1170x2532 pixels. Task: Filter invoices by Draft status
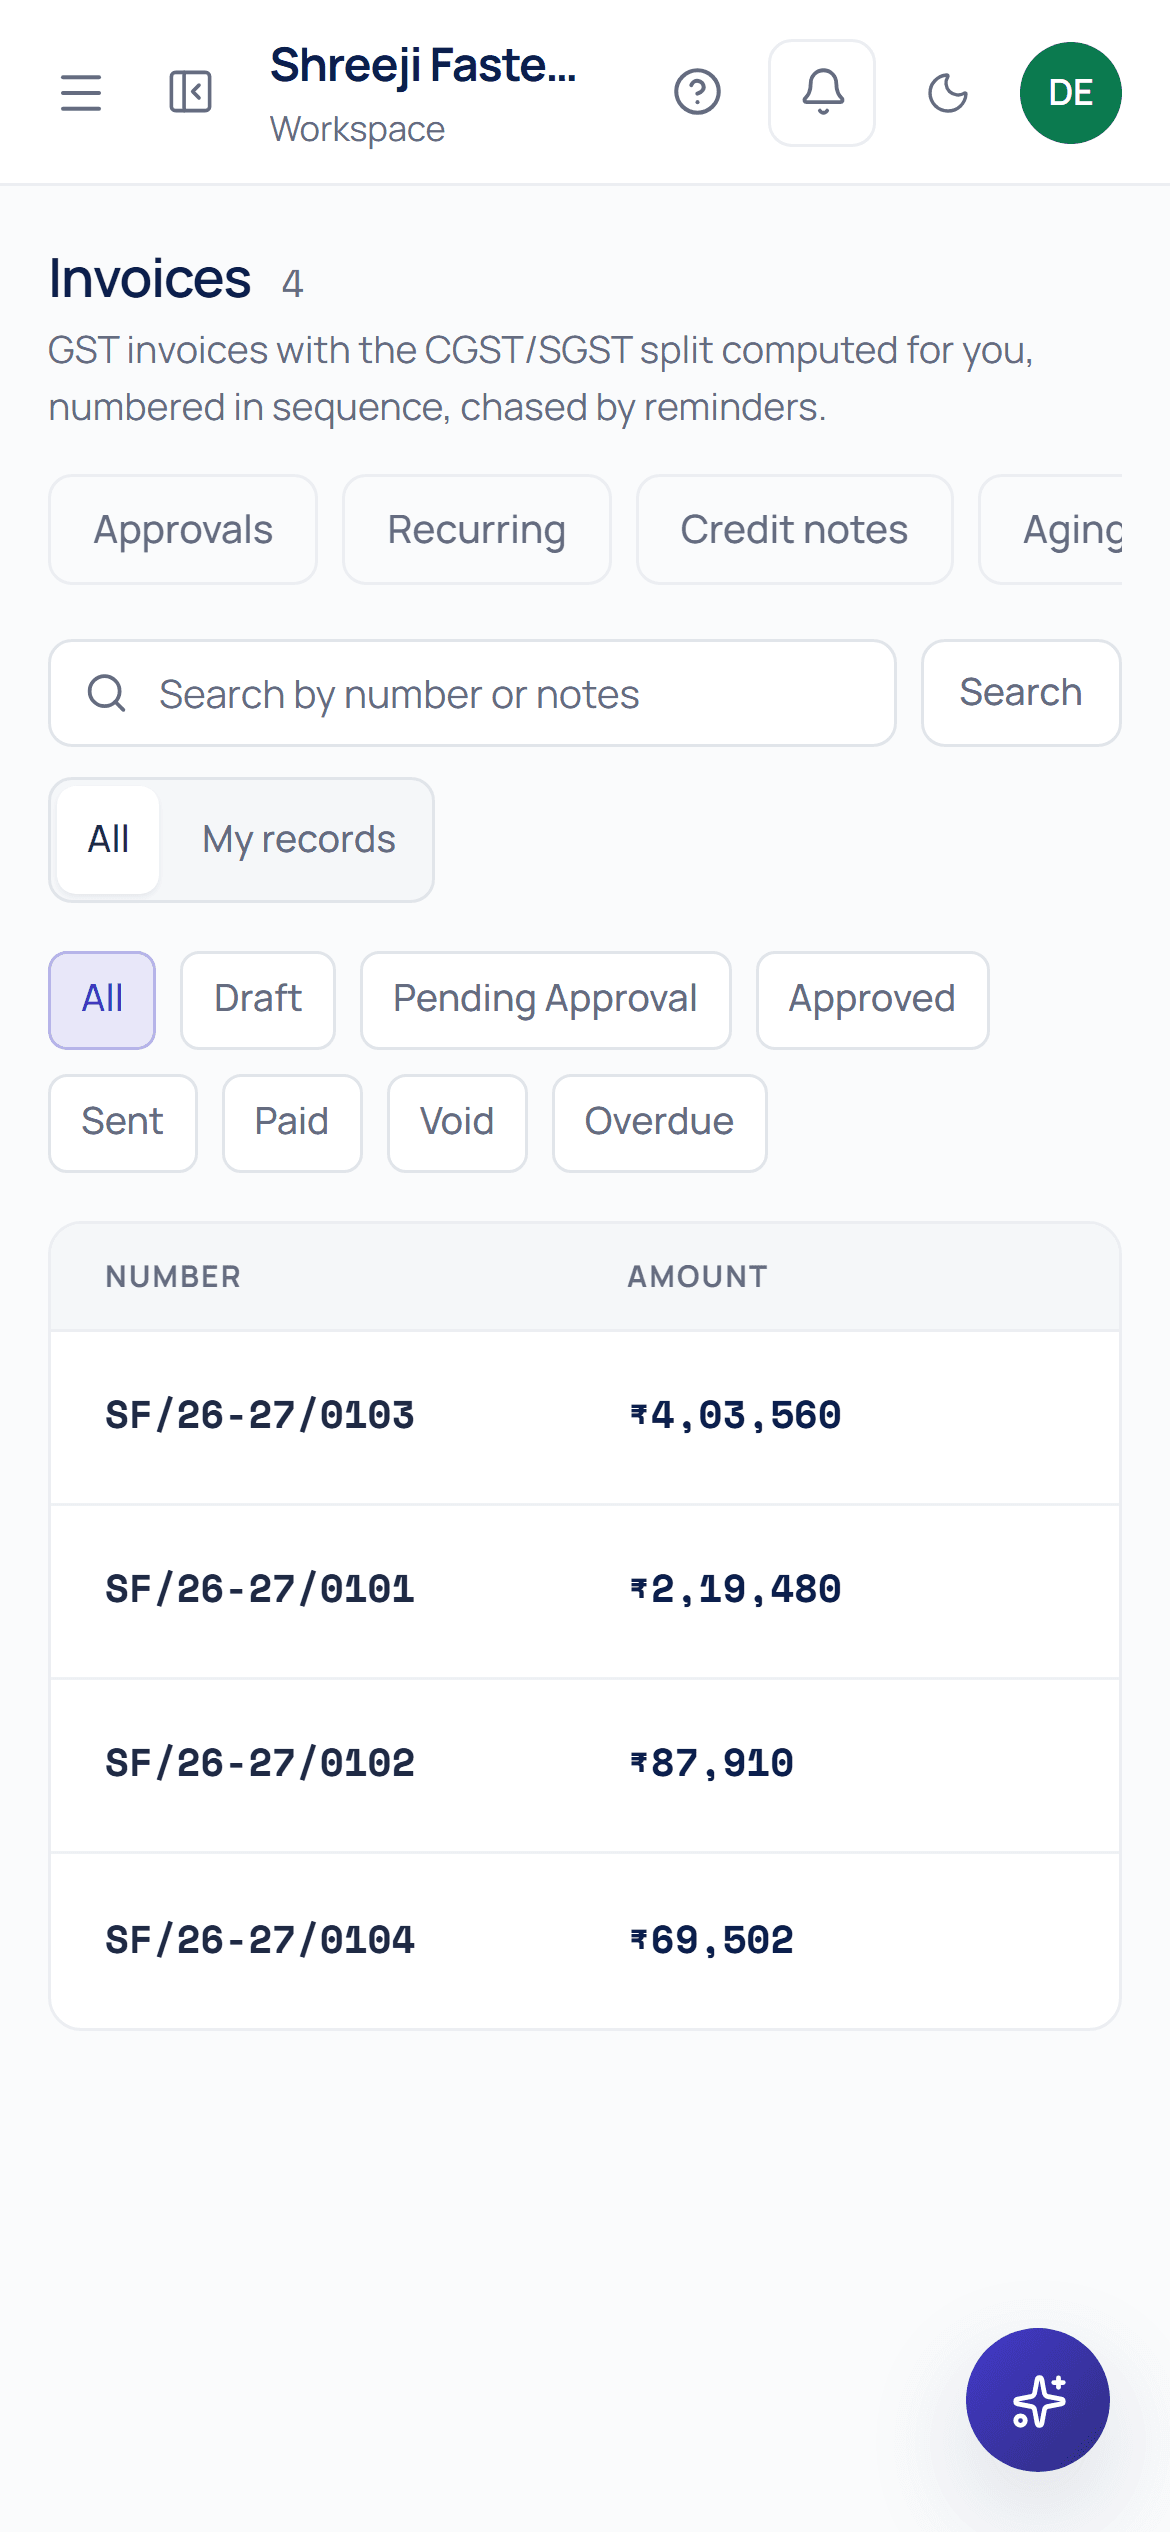pyautogui.click(x=258, y=1000)
